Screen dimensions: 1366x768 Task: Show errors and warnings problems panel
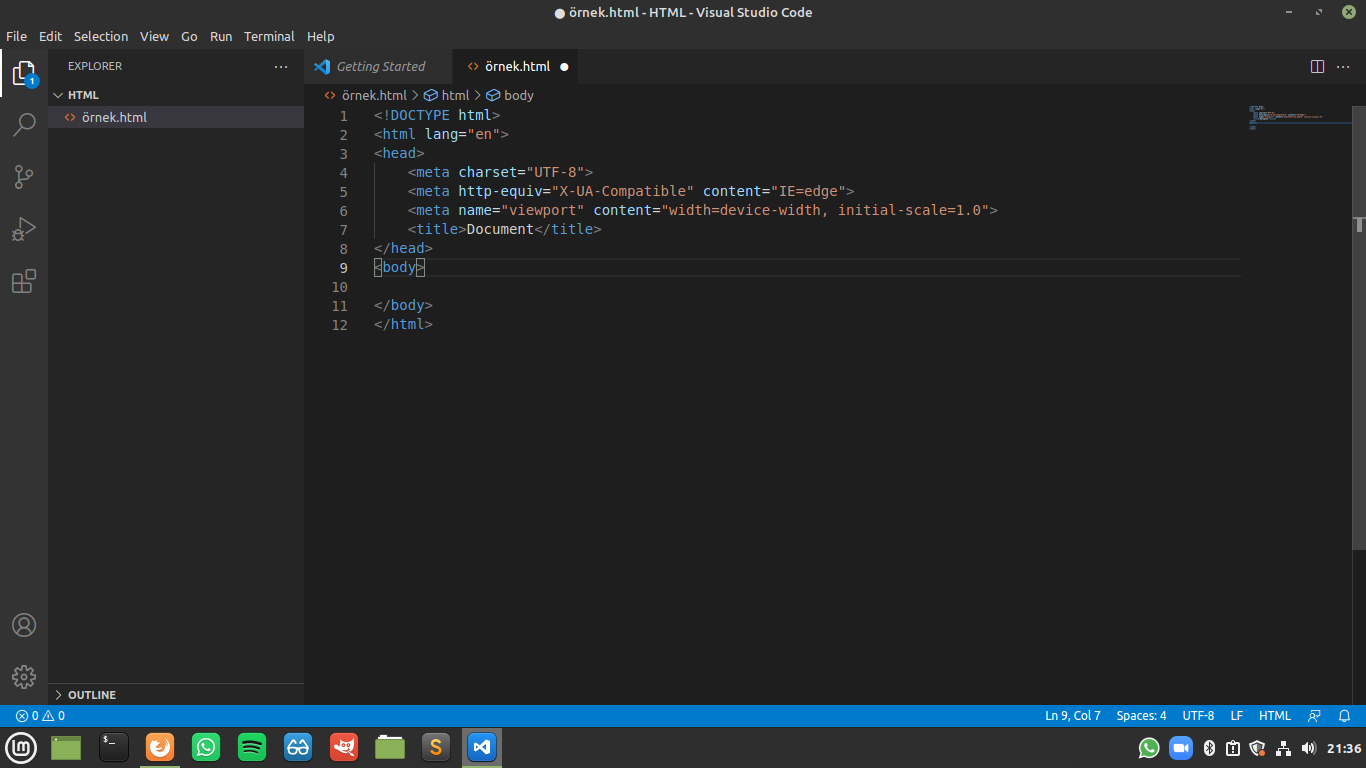point(40,716)
